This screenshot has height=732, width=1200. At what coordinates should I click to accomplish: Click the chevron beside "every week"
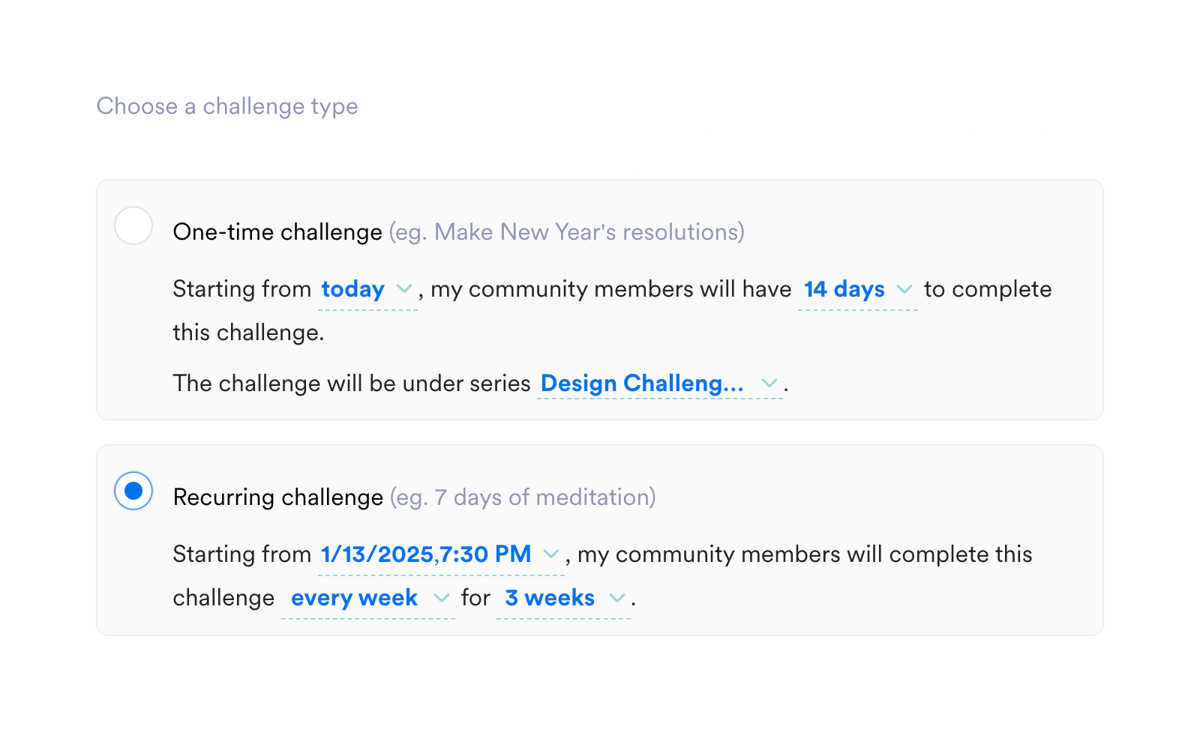click(441, 598)
